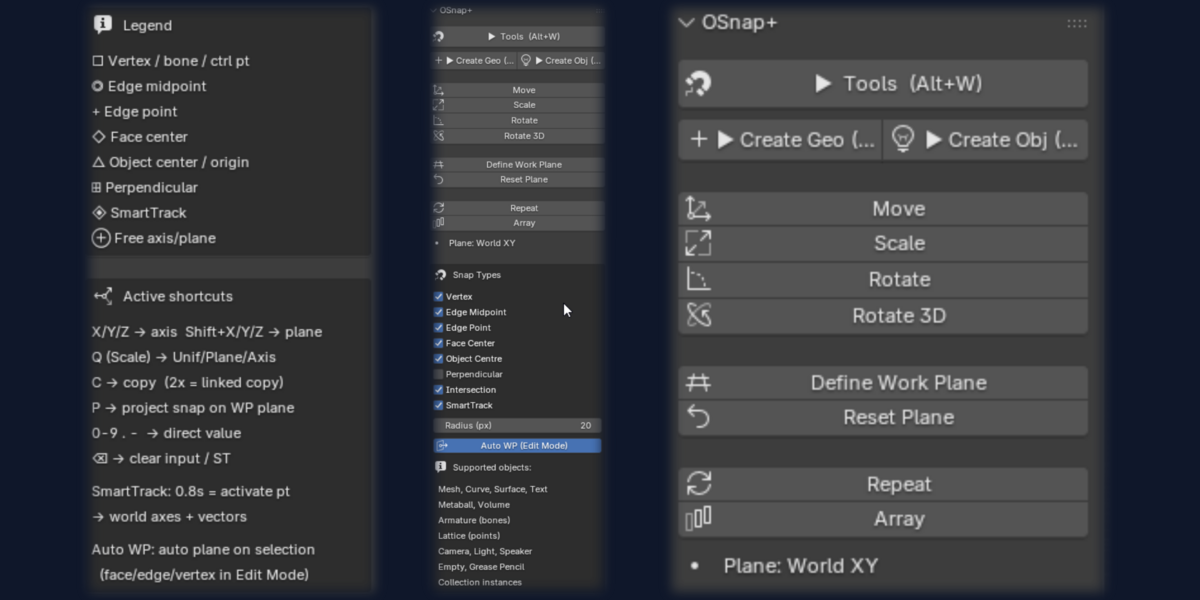Toggle the Intersection snap checkbox

pyautogui.click(x=439, y=390)
